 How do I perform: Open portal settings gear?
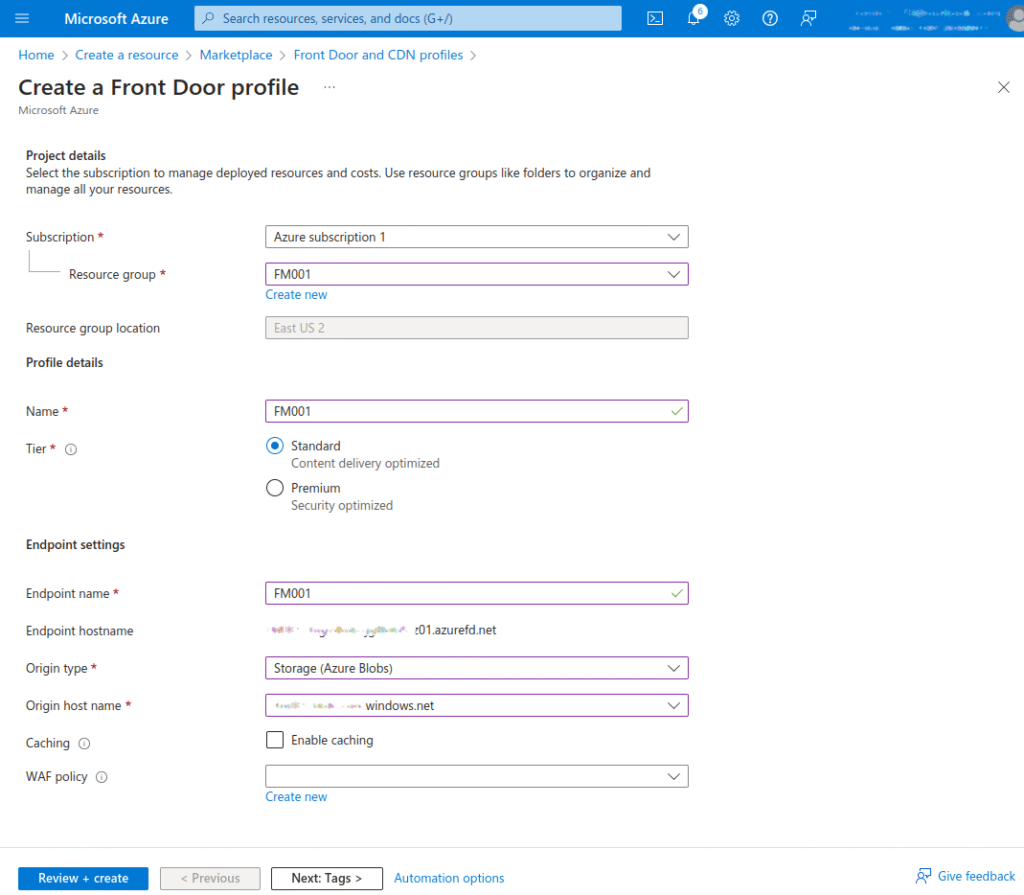tap(731, 18)
